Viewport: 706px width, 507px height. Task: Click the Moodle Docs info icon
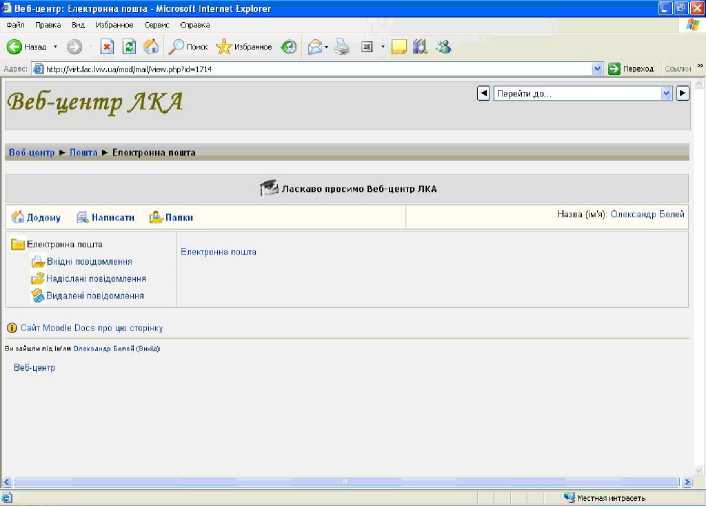click(x=12, y=328)
